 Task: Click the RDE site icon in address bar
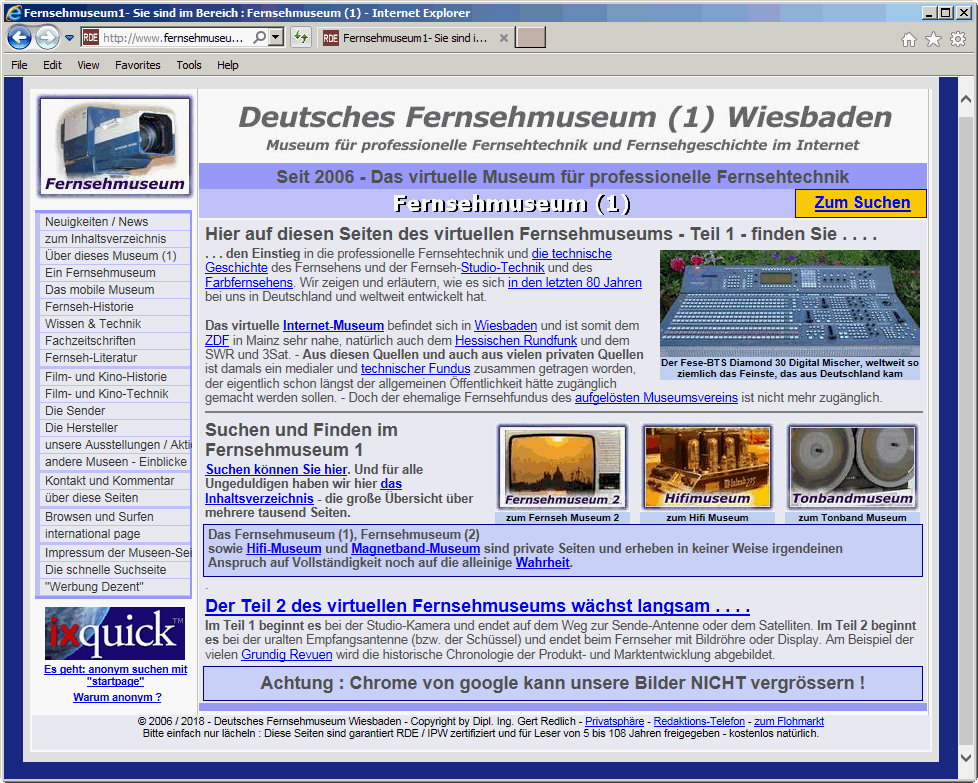pyautogui.click(x=90, y=37)
